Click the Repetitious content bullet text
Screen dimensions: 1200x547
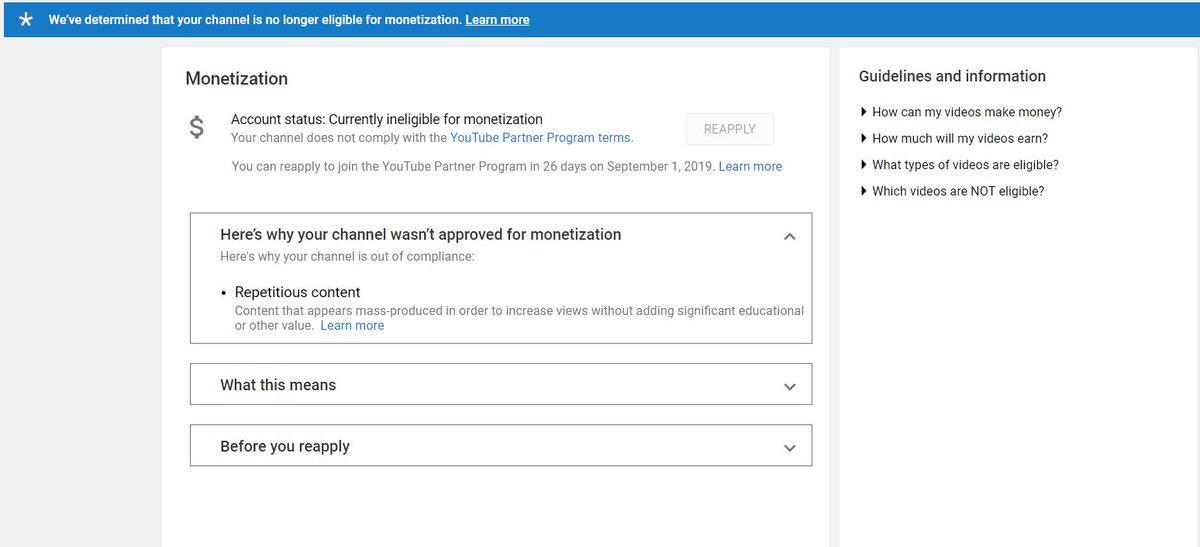[297, 292]
